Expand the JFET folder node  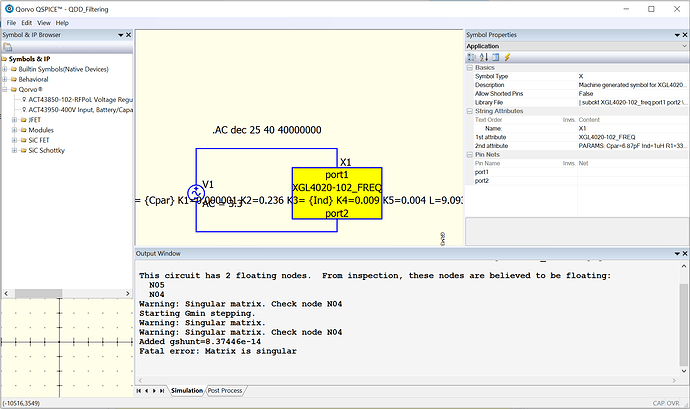(15, 120)
